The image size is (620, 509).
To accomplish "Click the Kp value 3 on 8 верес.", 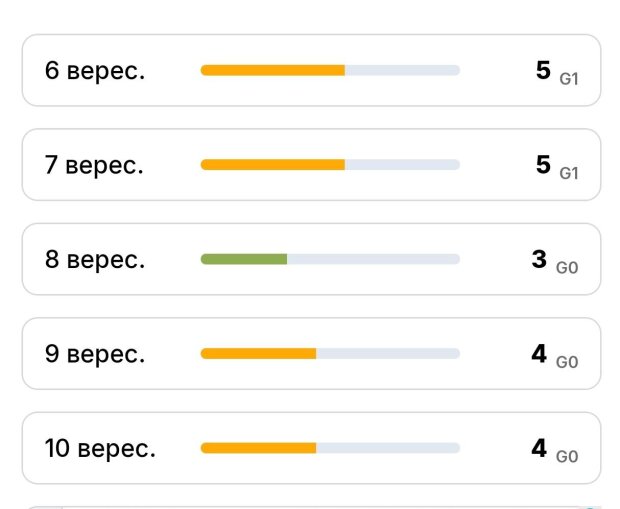I will pyautogui.click(x=539, y=259).
